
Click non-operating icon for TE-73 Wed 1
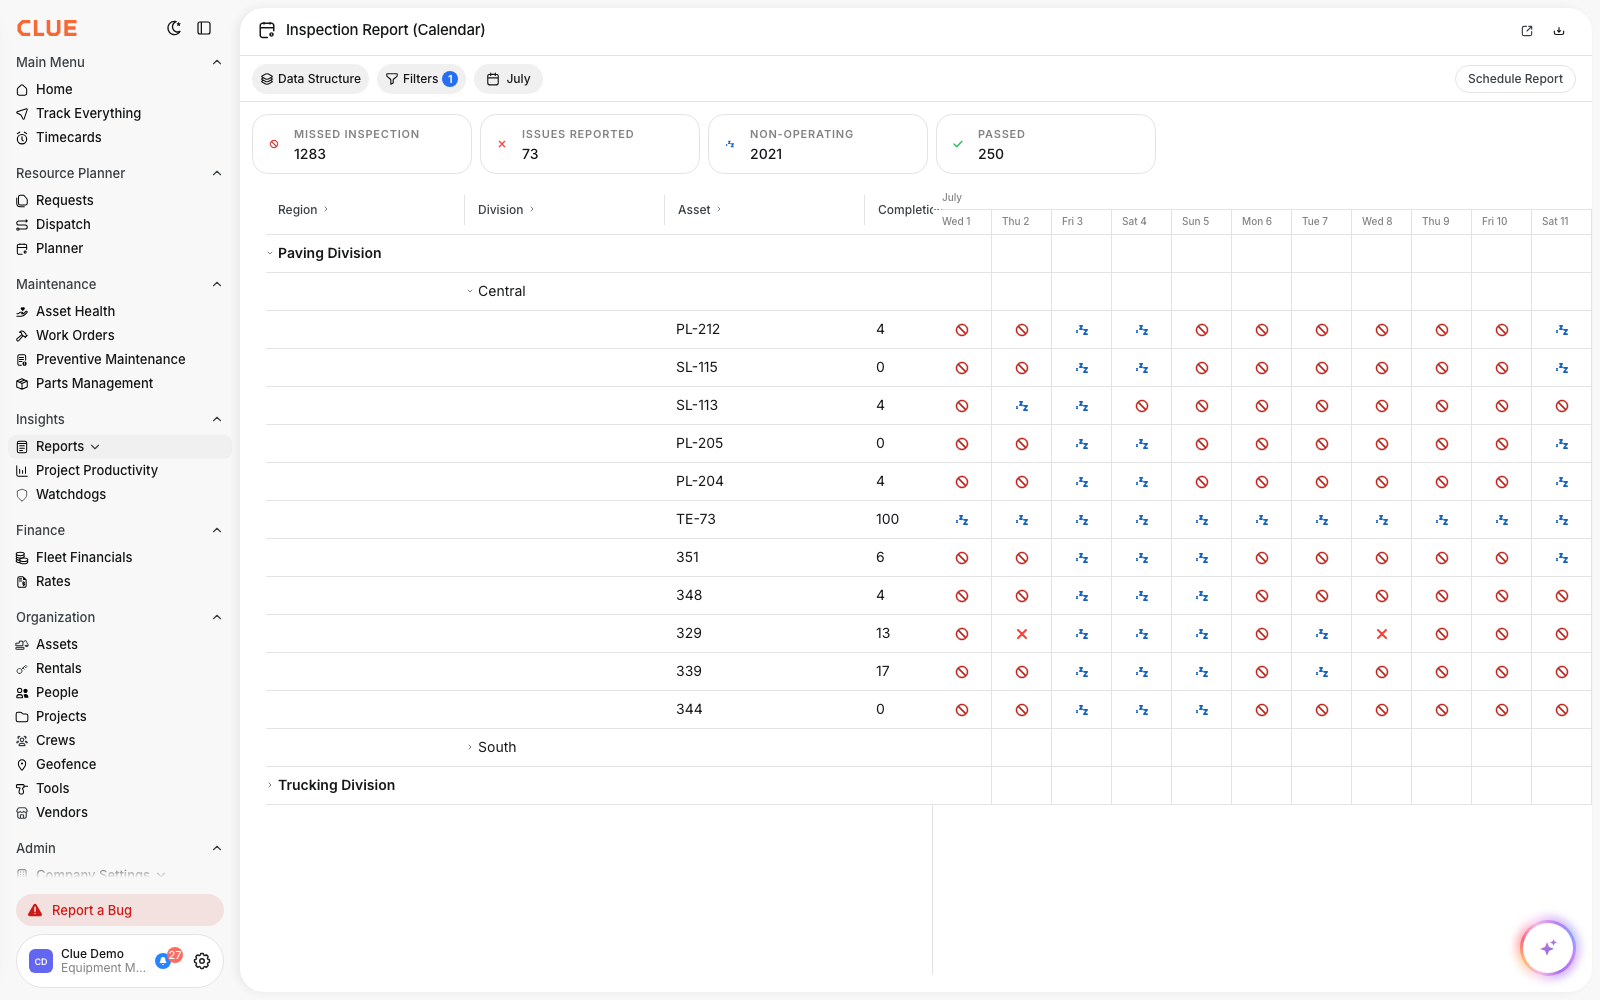click(962, 520)
